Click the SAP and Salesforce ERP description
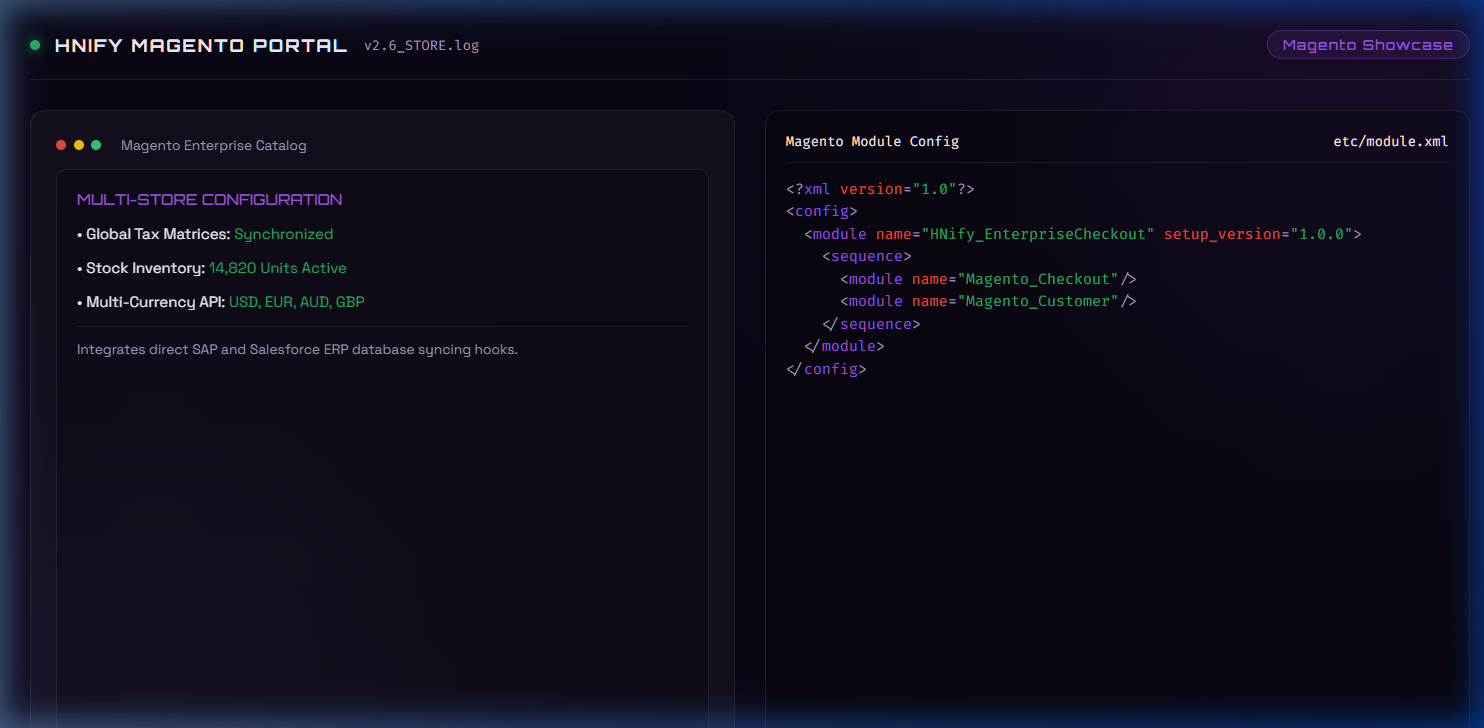The width and height of the screenshot is (1484, 728). pyautogui.click(x=297, y=350)
